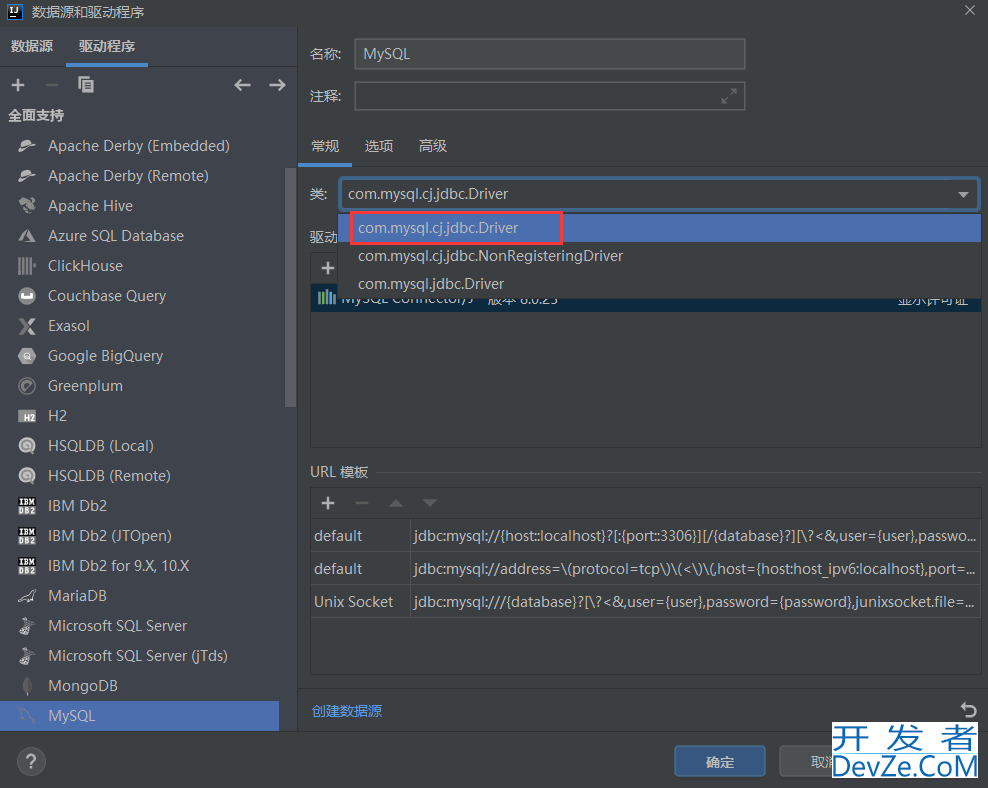Image resolution: width=988 pixels, height=788 pixels.
Task: Select the first default jdbc:mysql://{host URL row
Action: tap(645, 536)
